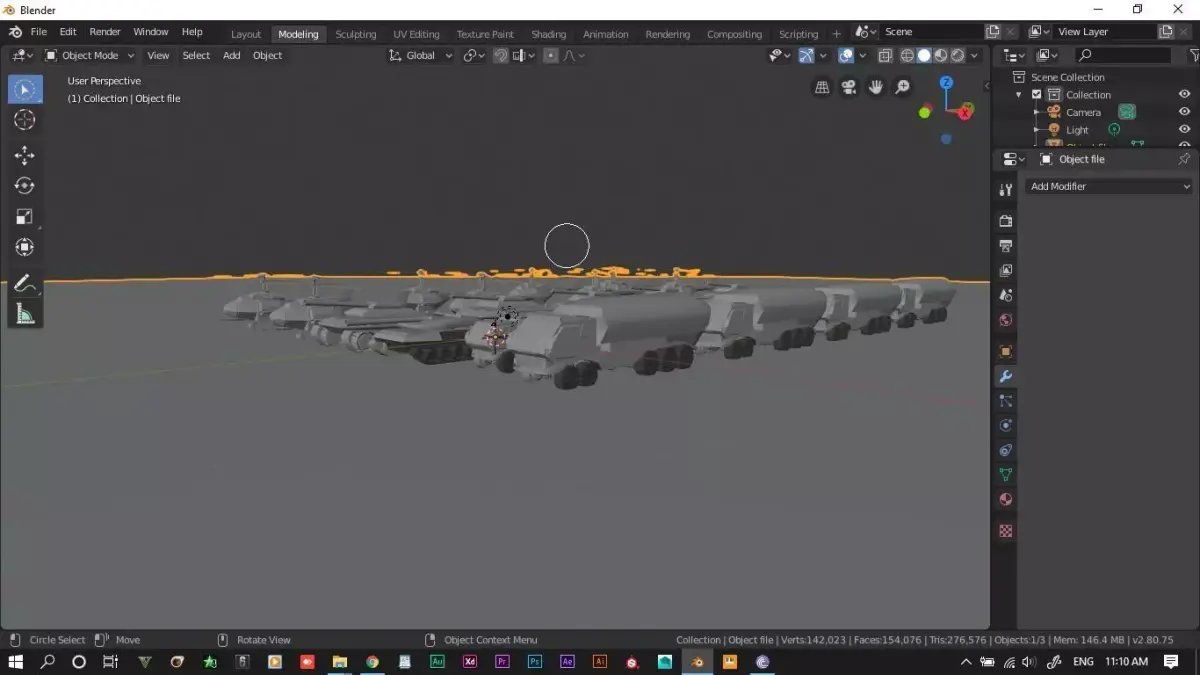
Task: Toggle proportional editing
Action: pos(551,56)
